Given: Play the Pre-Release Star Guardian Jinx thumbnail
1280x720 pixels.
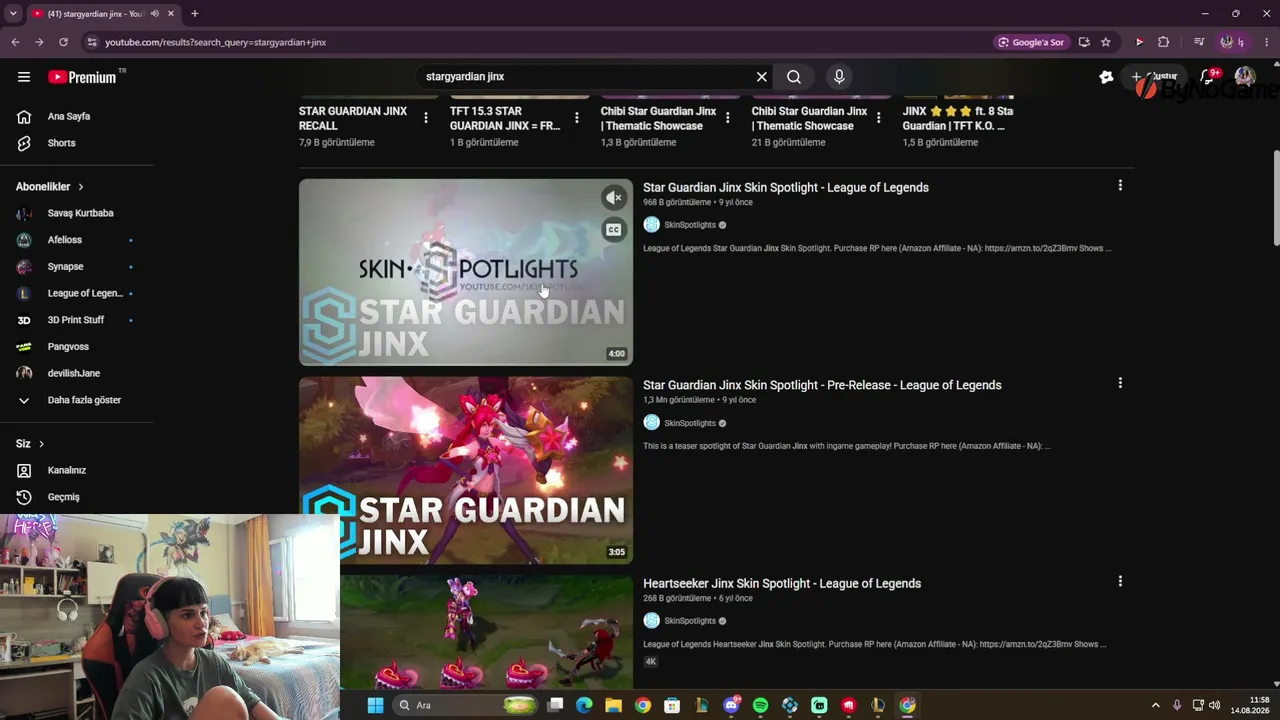Looking at the screenshot, I should pos(466,470).
